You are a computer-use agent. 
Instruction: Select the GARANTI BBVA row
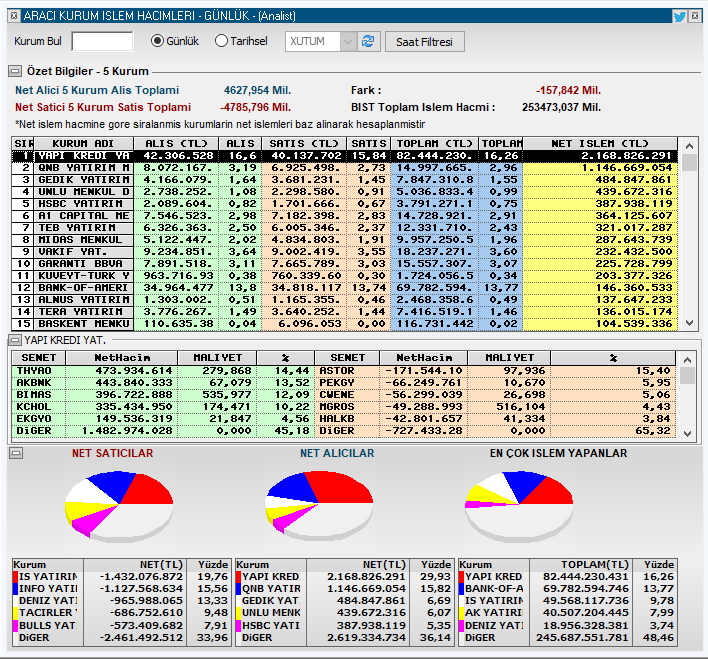(x=345, y=263)
